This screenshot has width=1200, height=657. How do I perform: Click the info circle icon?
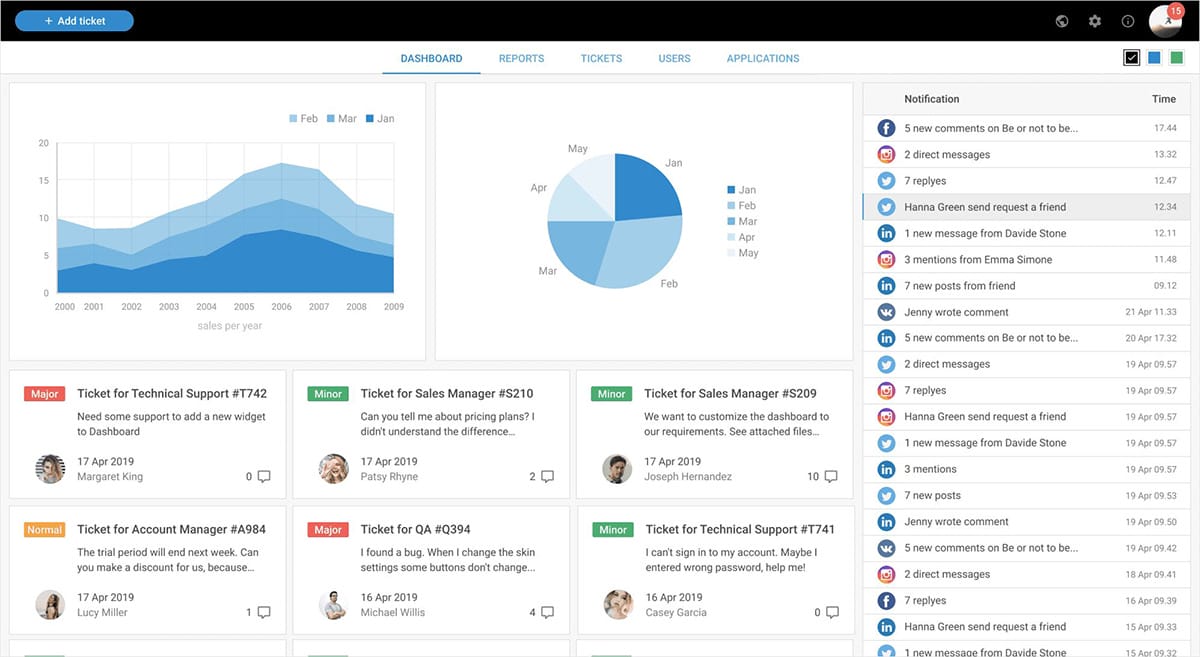pyautogui.click(x=1128, y=21)
